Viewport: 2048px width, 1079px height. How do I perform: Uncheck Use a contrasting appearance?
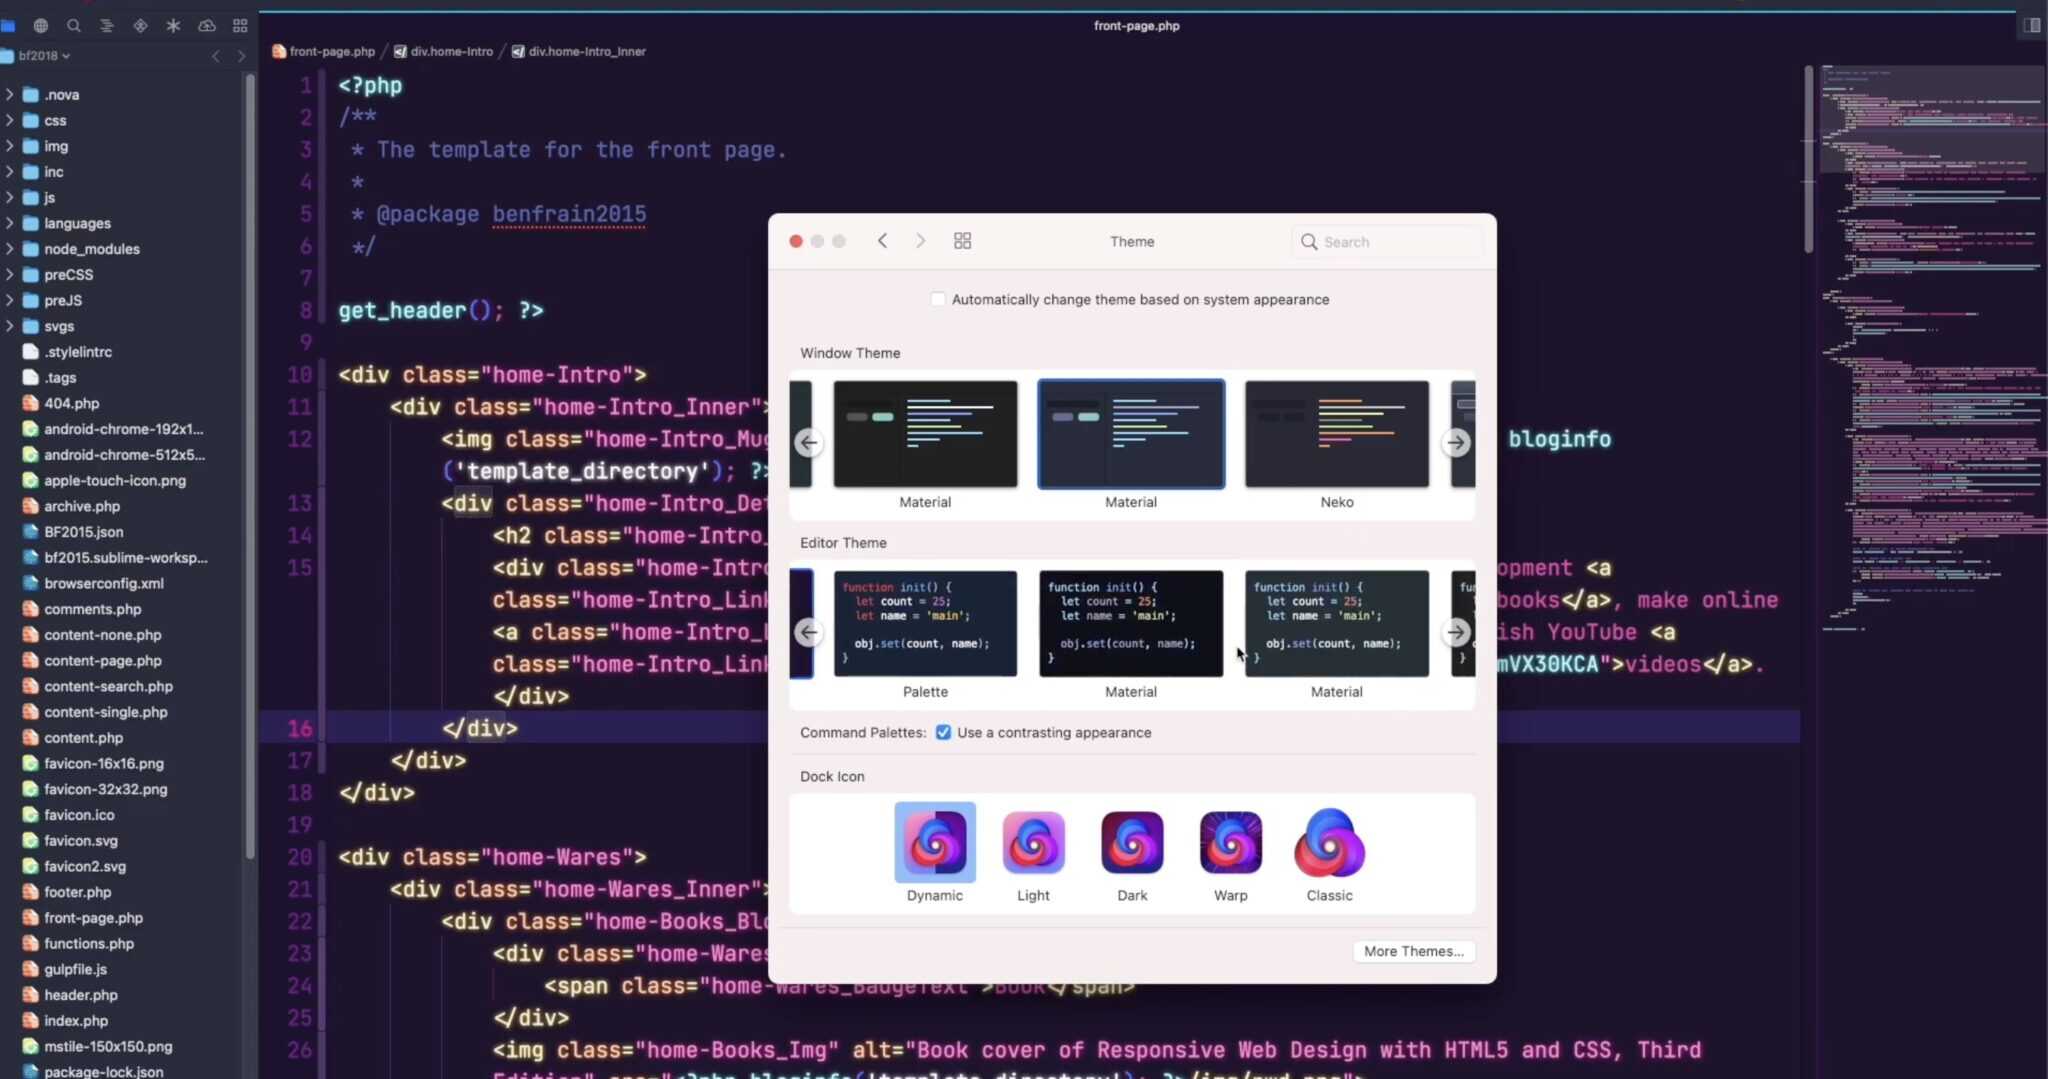pyautogui.click(x=942, y=732)
